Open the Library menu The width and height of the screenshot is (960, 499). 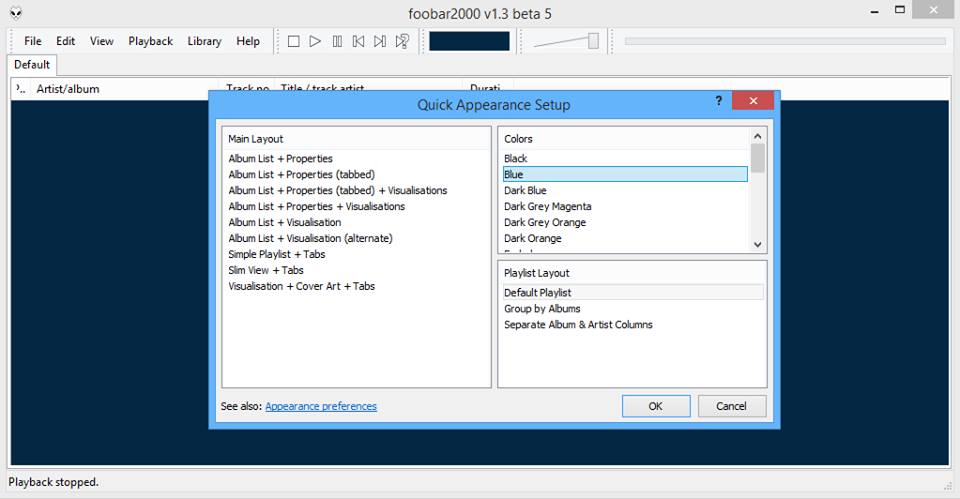tap(204, 41)
